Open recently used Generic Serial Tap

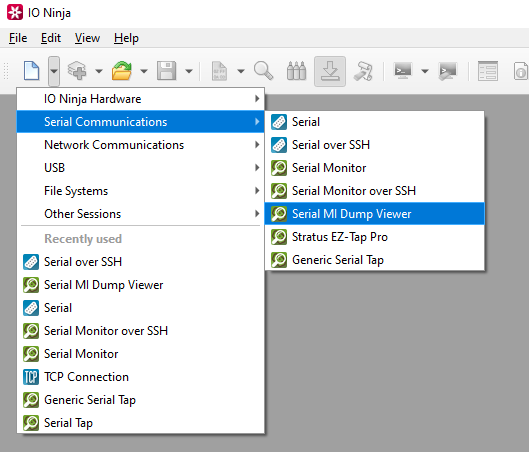coord(141,399)
